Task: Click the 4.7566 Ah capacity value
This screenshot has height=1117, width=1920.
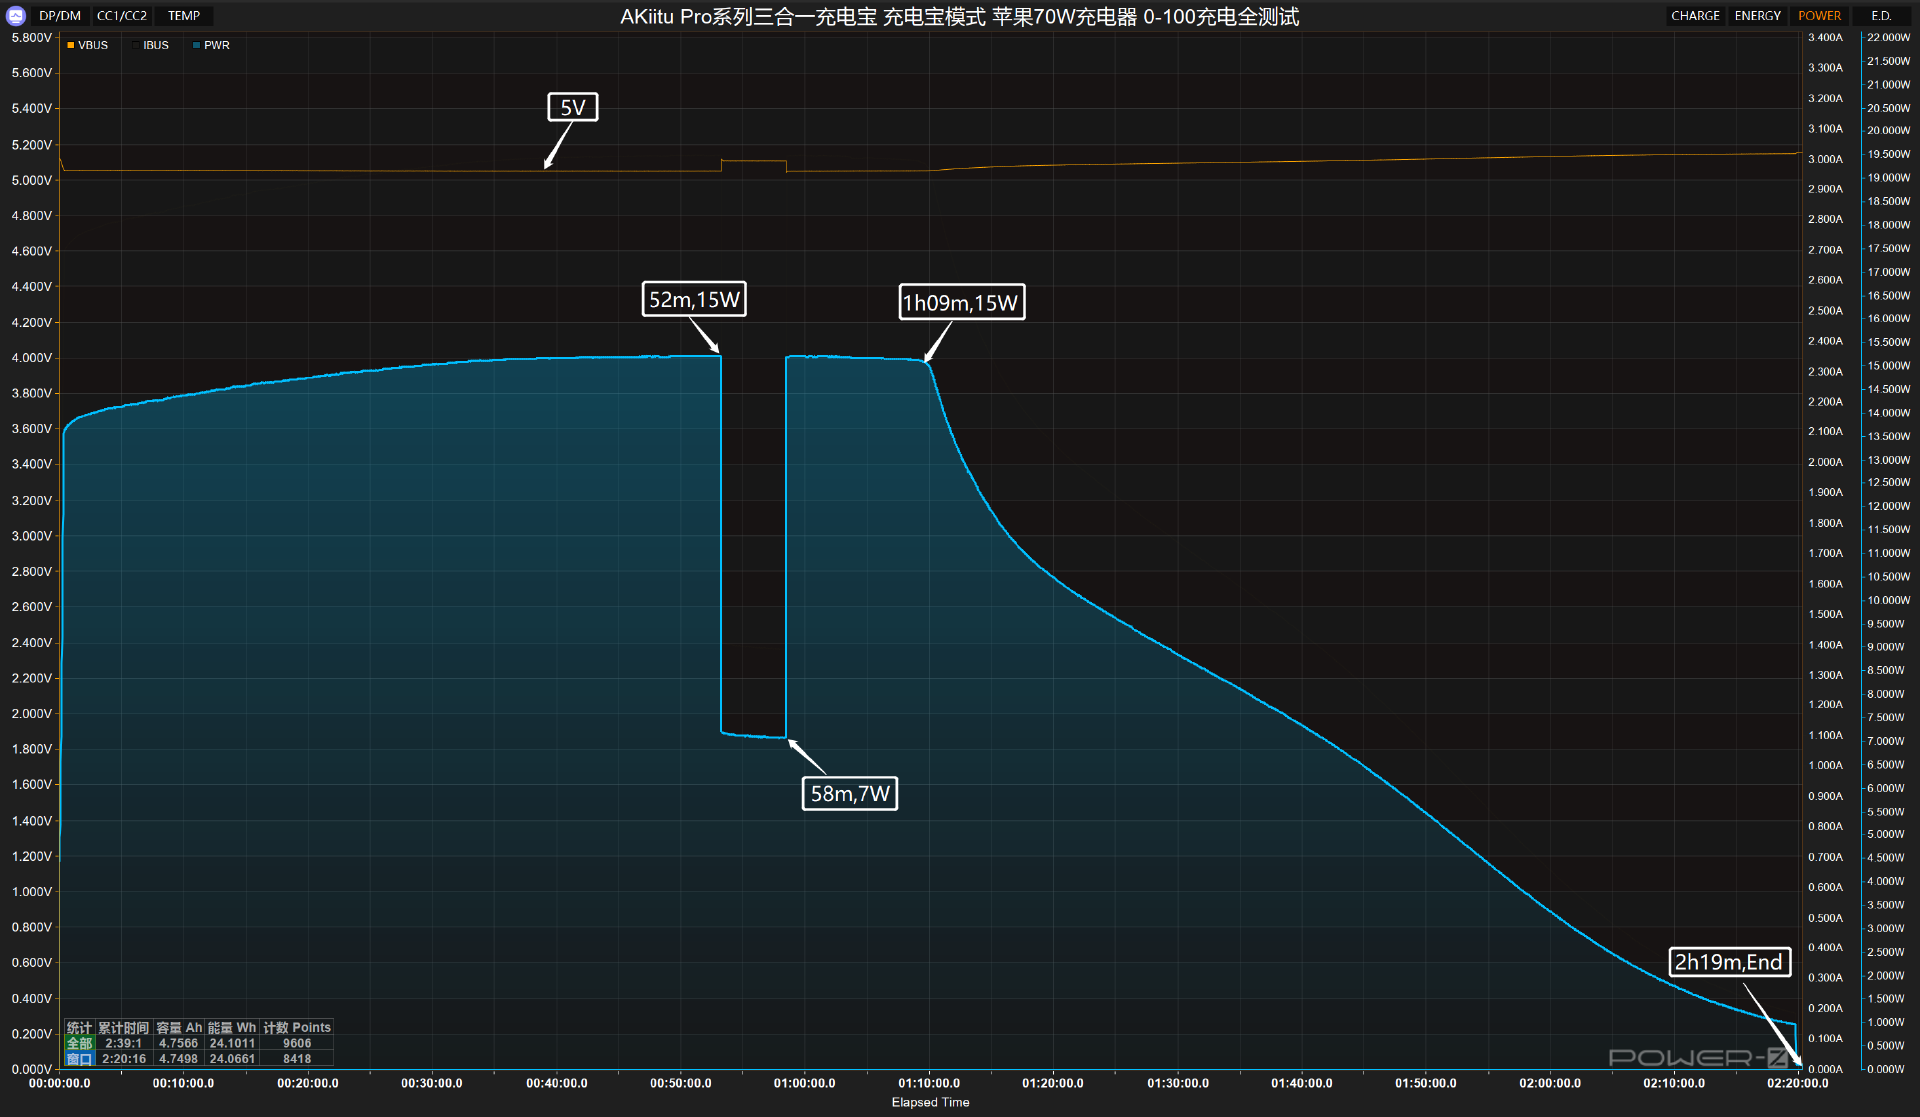Action: (x=178, y=1043)
